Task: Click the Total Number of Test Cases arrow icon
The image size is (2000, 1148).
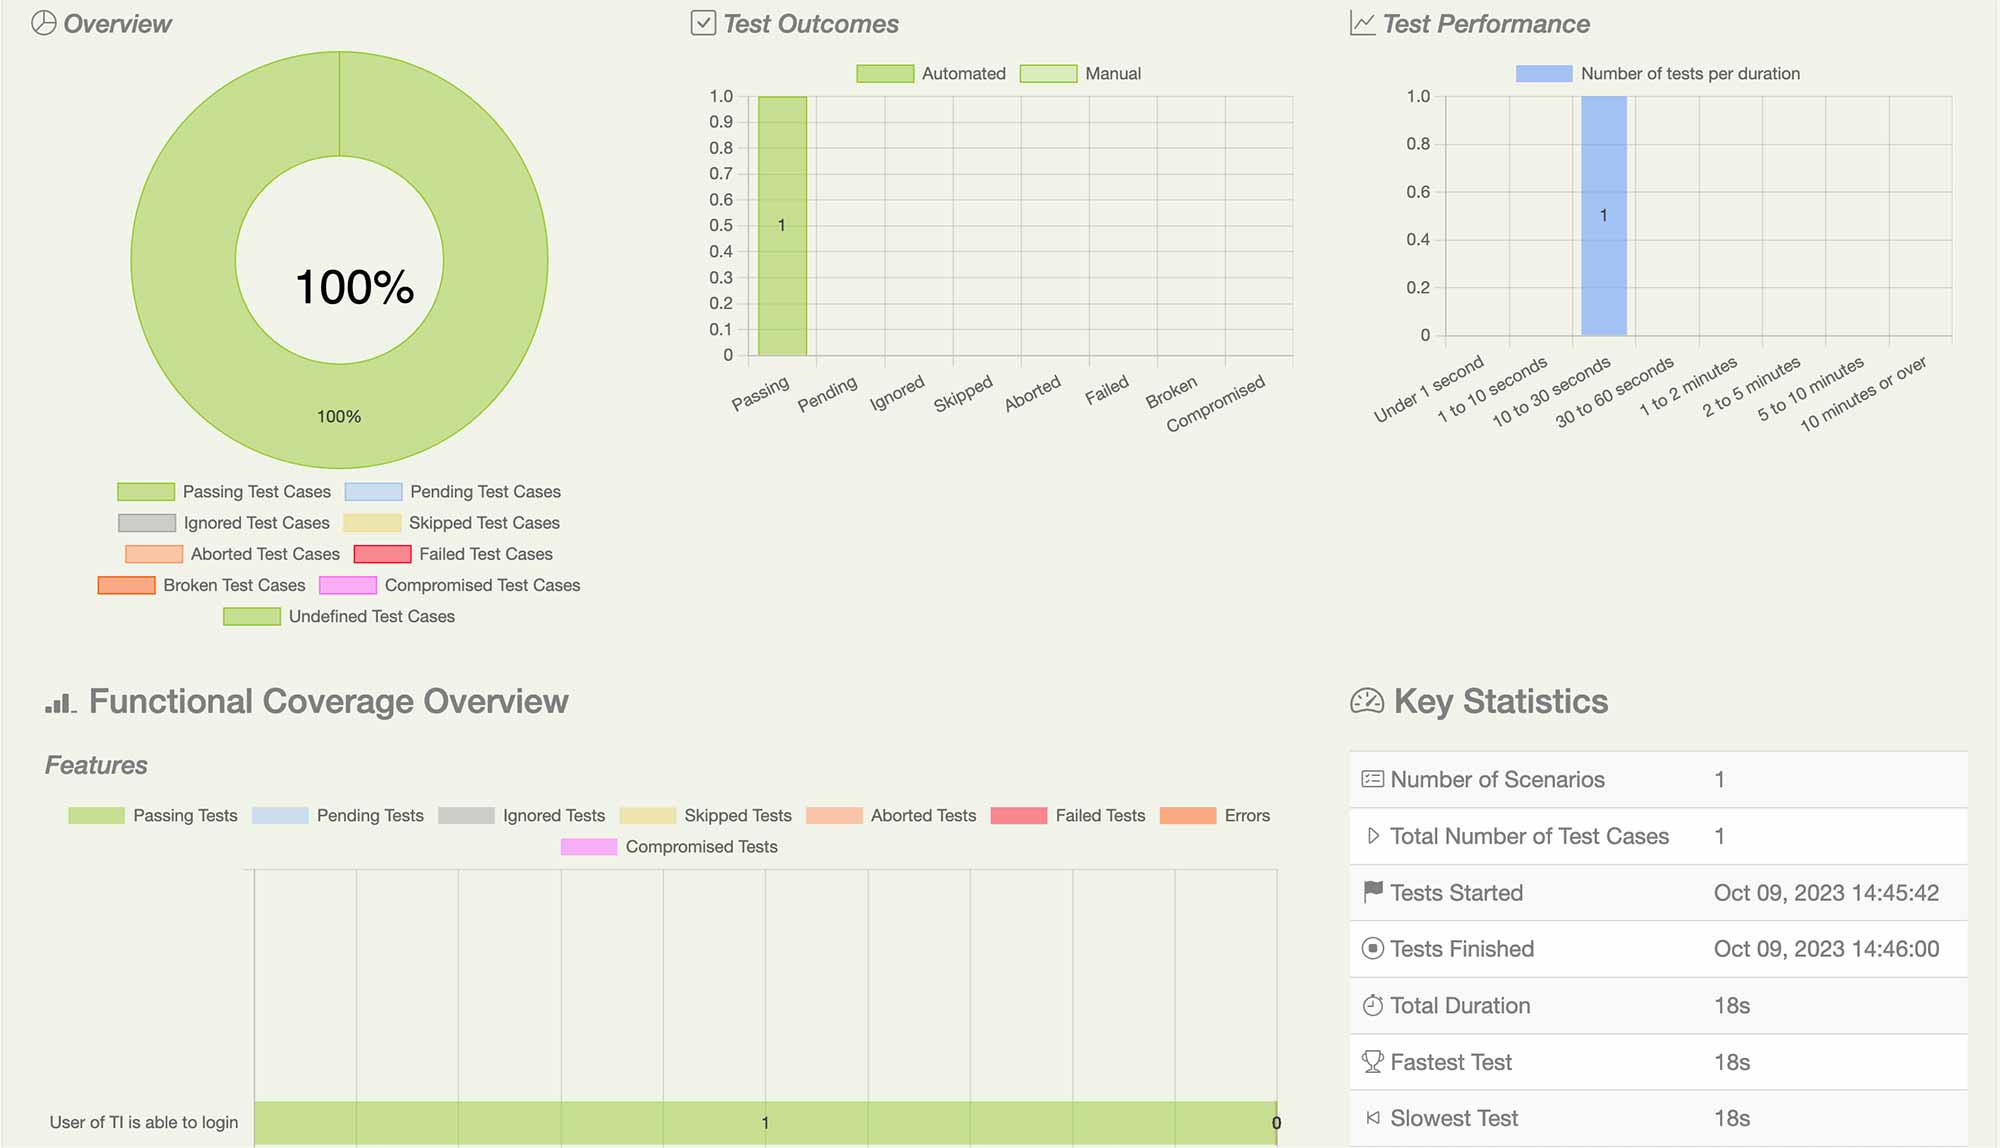Action: click(x=1373, y=836)
